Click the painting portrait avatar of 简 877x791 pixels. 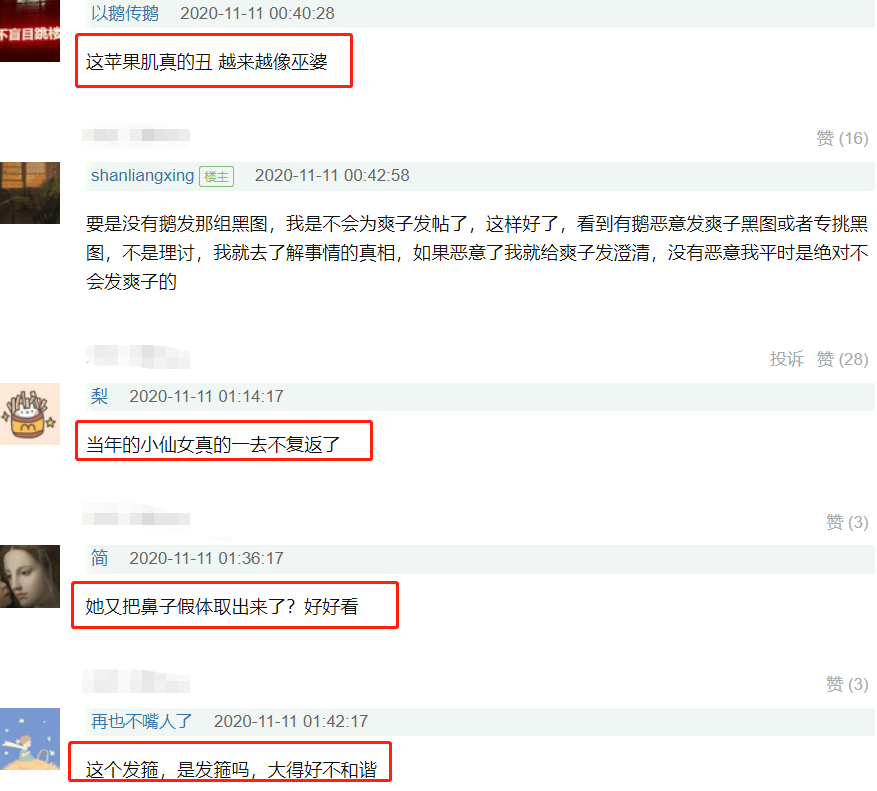30,576
